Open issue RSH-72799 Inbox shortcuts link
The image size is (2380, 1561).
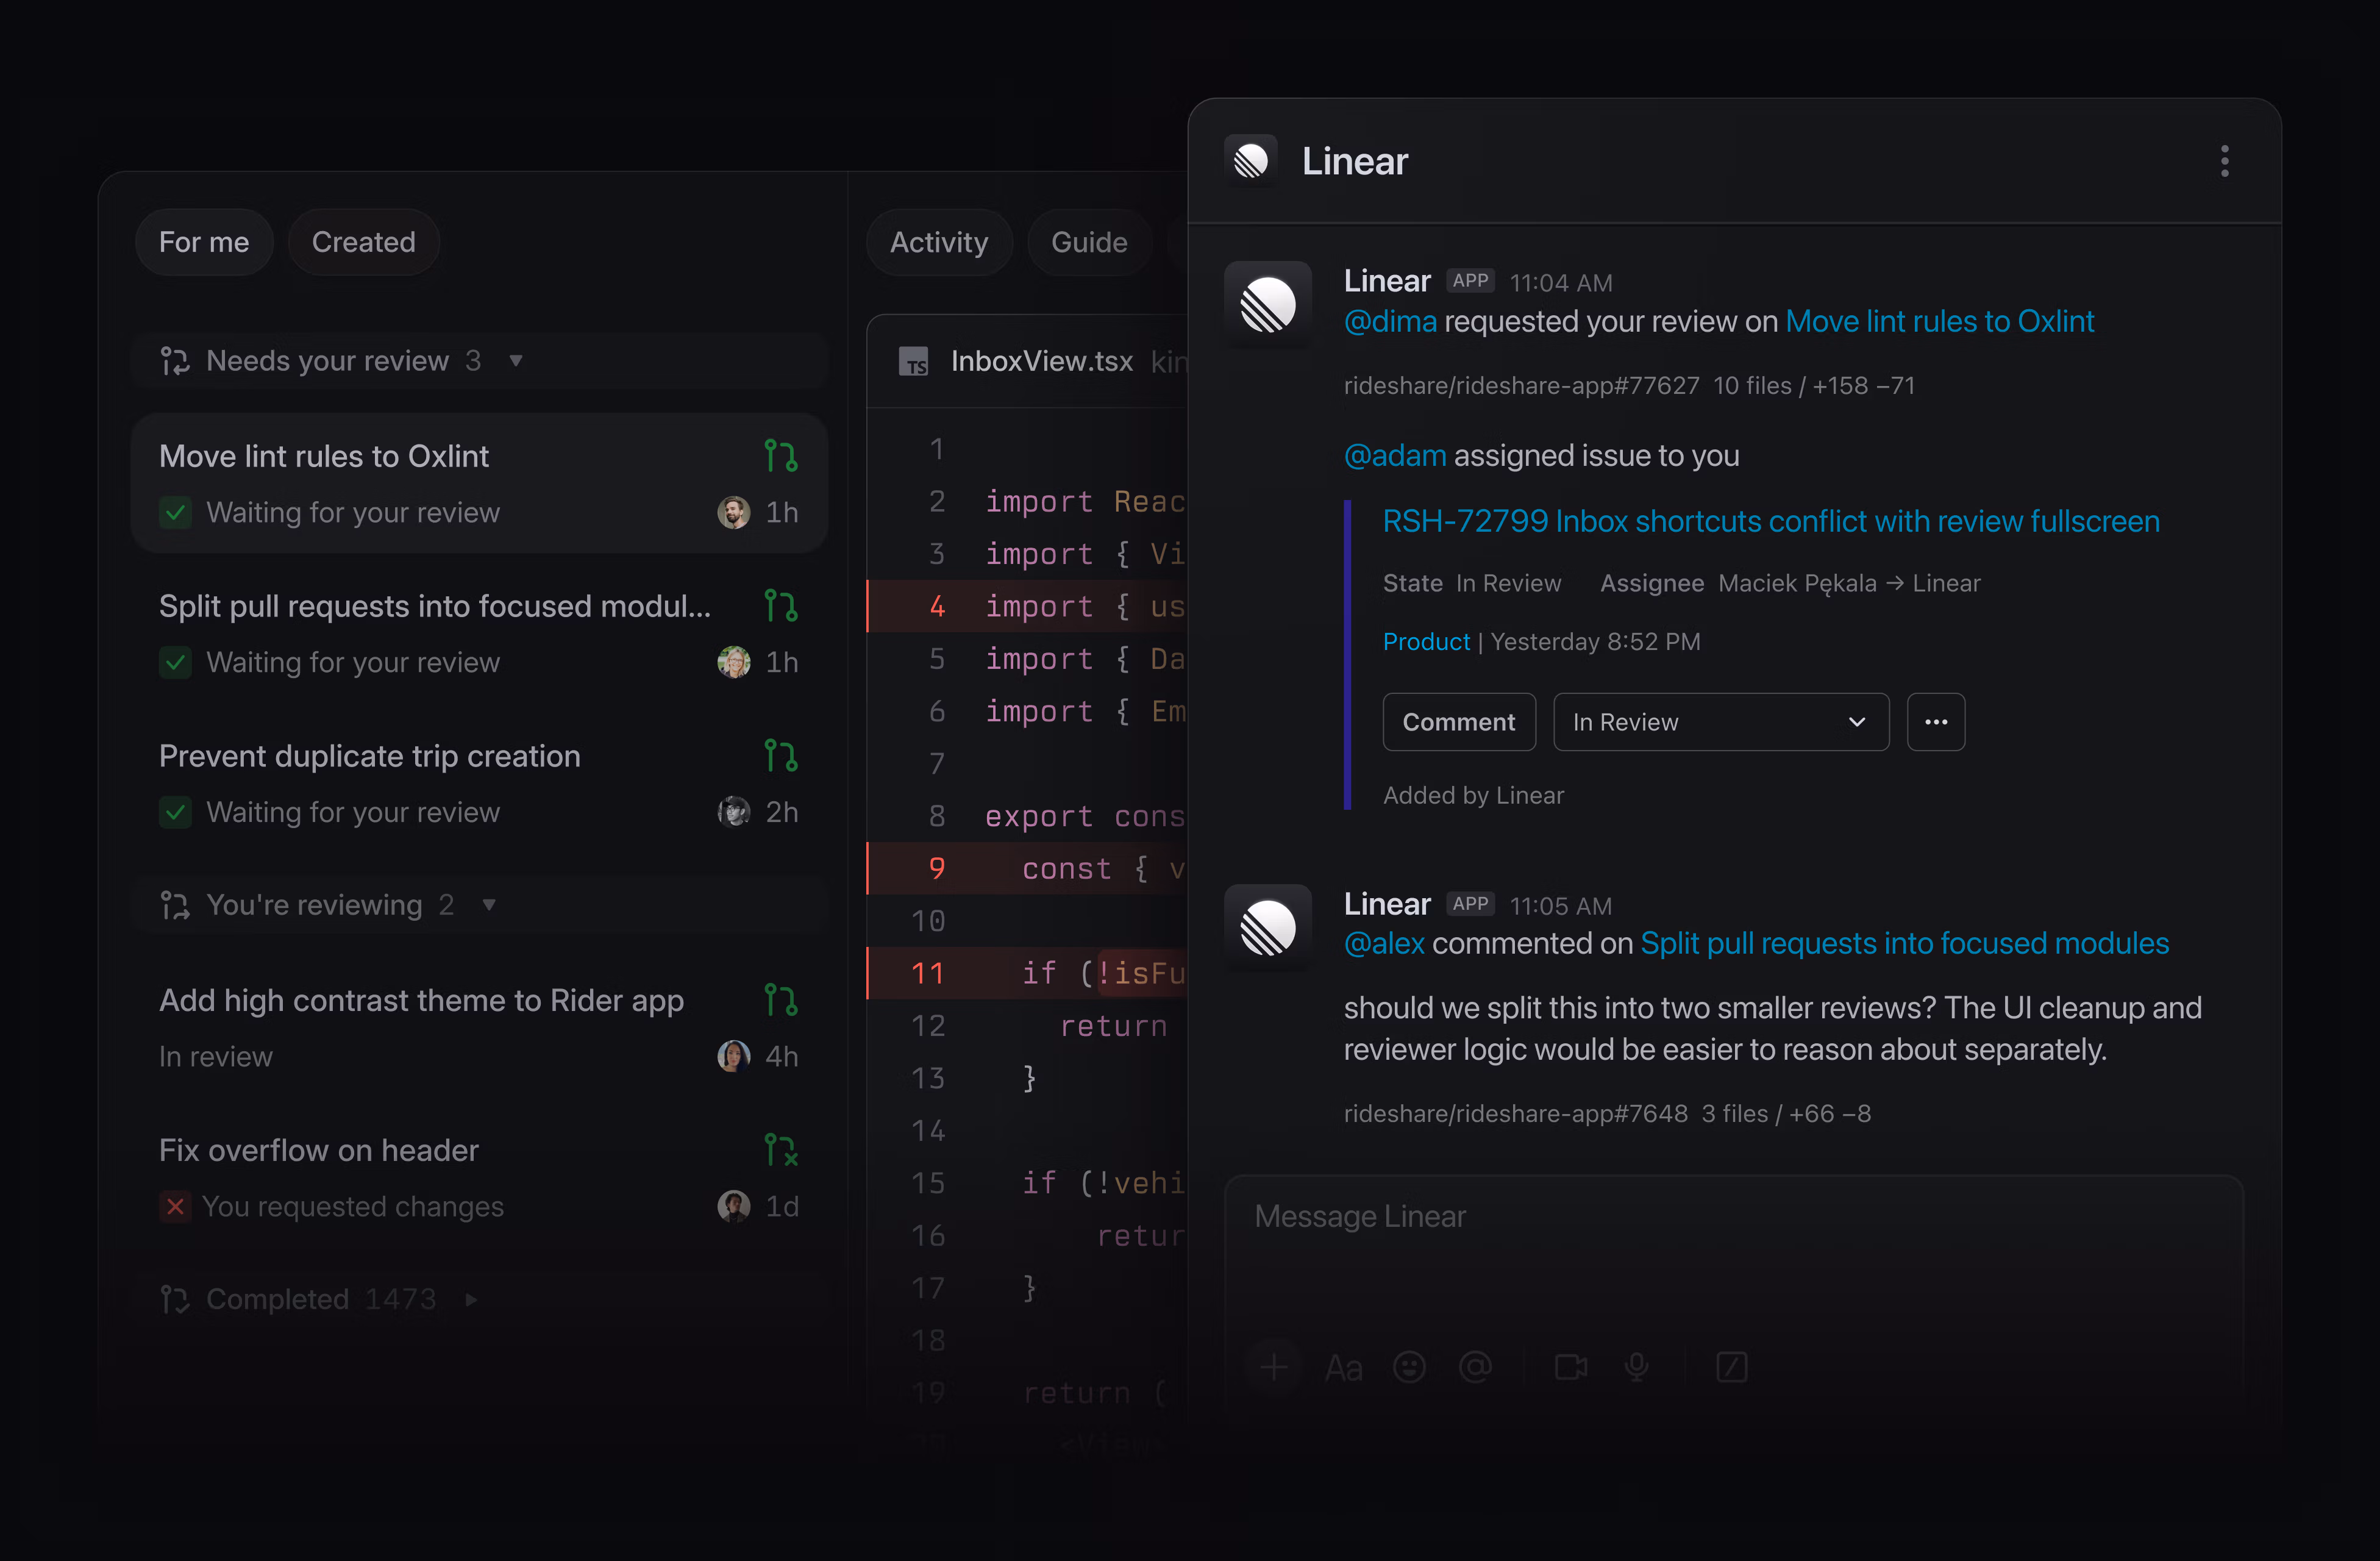pyautogui.click(x=1770, y=521)
